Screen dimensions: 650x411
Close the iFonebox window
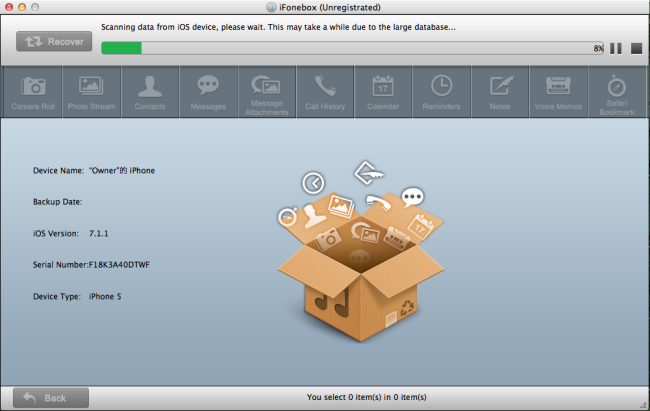click(x=9, y=7)
